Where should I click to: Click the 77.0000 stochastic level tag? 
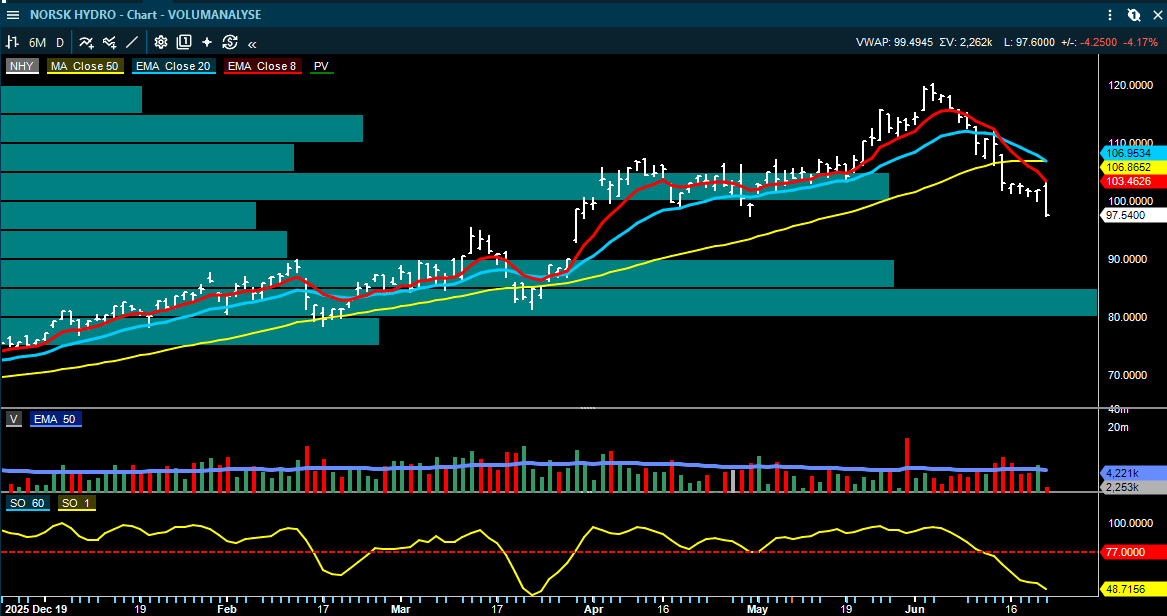[1132, 552]
